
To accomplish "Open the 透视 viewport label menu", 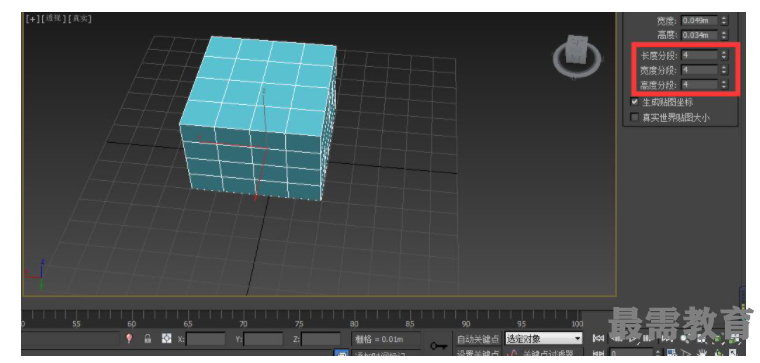I will 53,18.
